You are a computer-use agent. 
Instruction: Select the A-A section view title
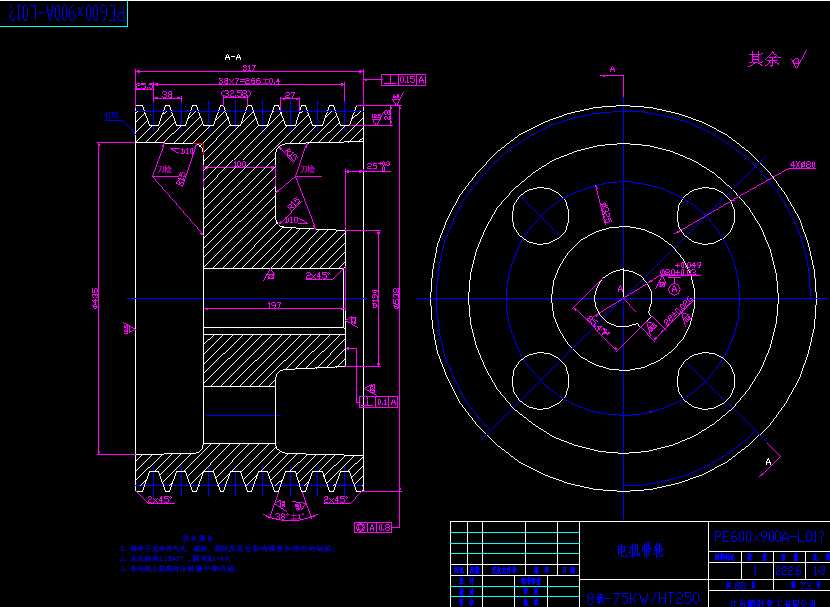(x=233, y=57)
